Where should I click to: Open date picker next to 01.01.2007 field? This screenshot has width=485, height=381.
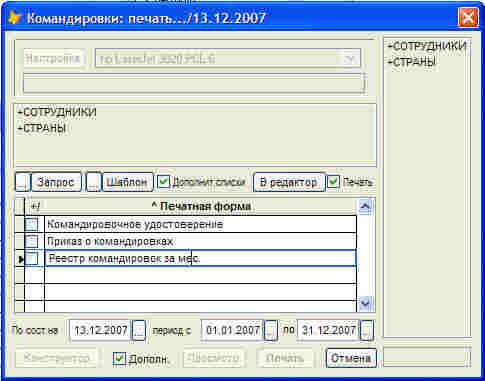coord(271,330)
